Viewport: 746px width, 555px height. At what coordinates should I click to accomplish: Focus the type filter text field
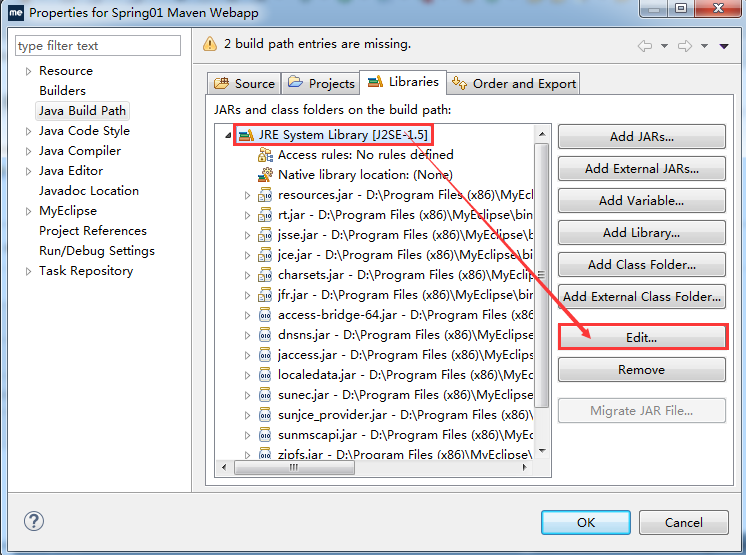[x=98, y=46]
